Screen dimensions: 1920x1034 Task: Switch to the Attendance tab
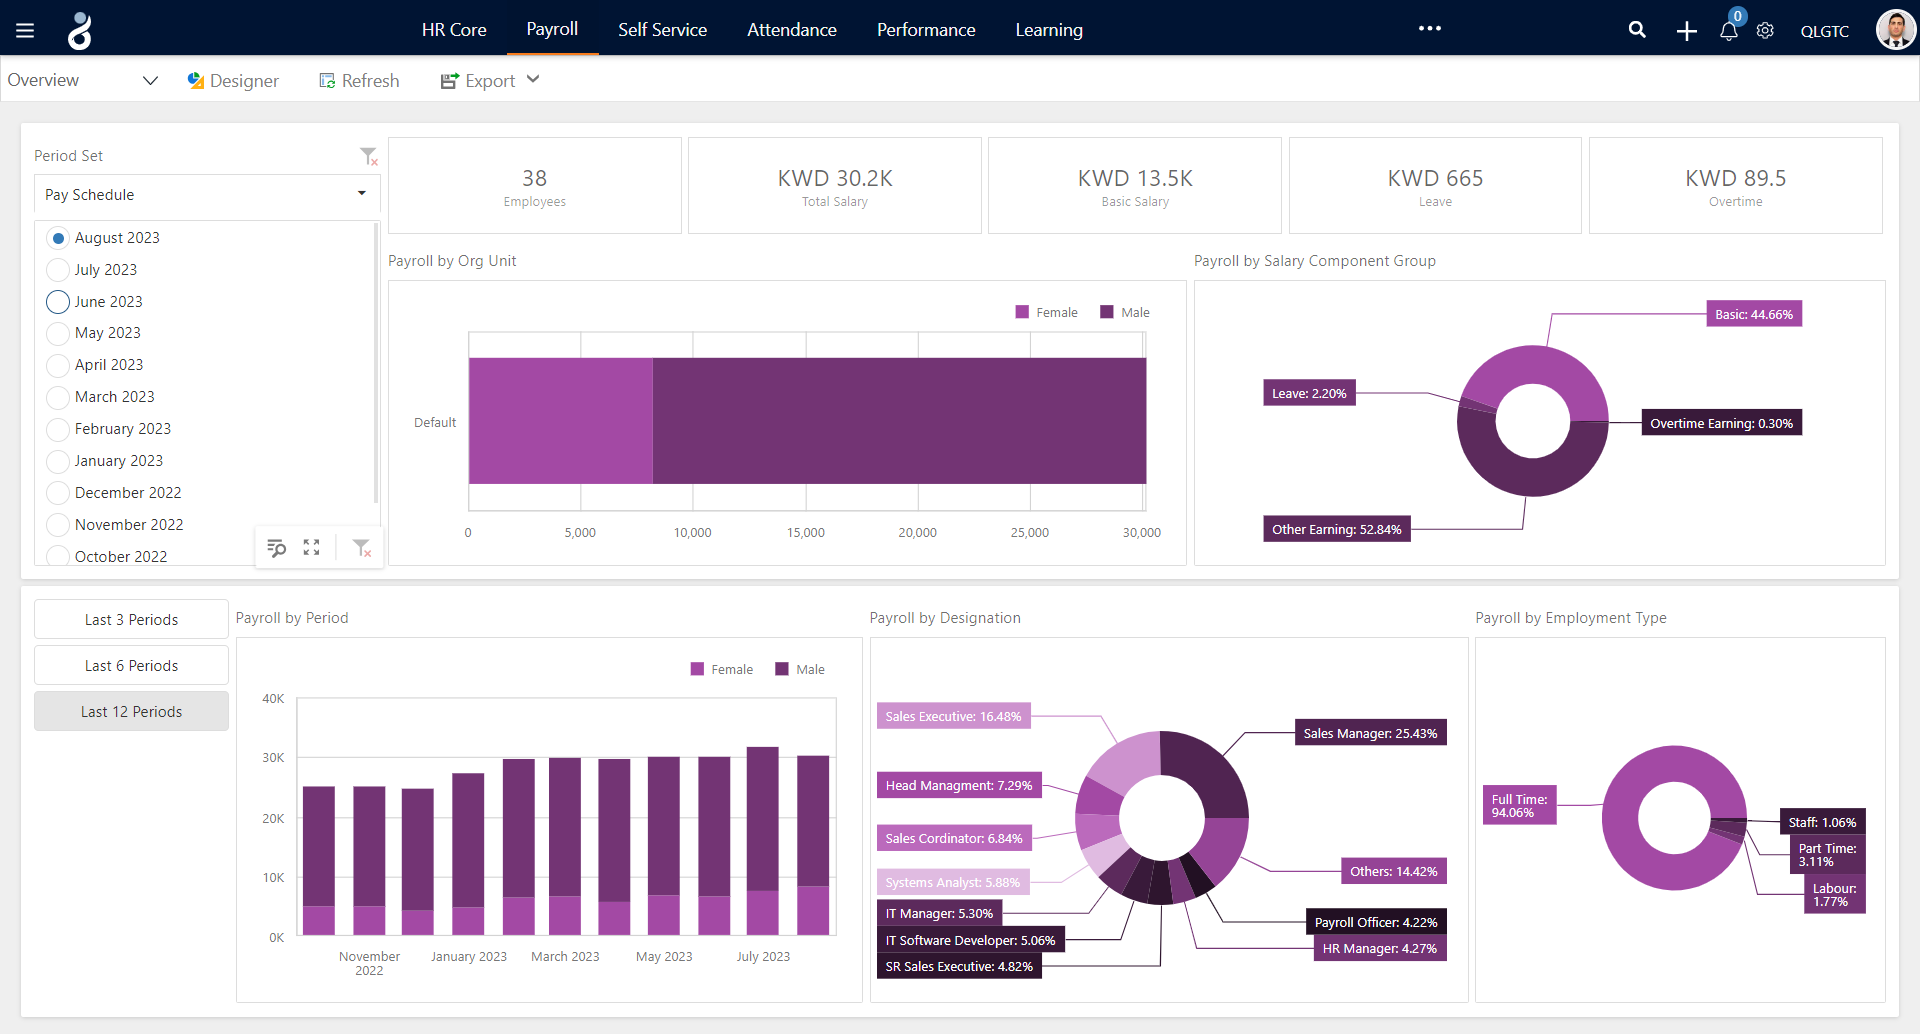coord(791,30)
